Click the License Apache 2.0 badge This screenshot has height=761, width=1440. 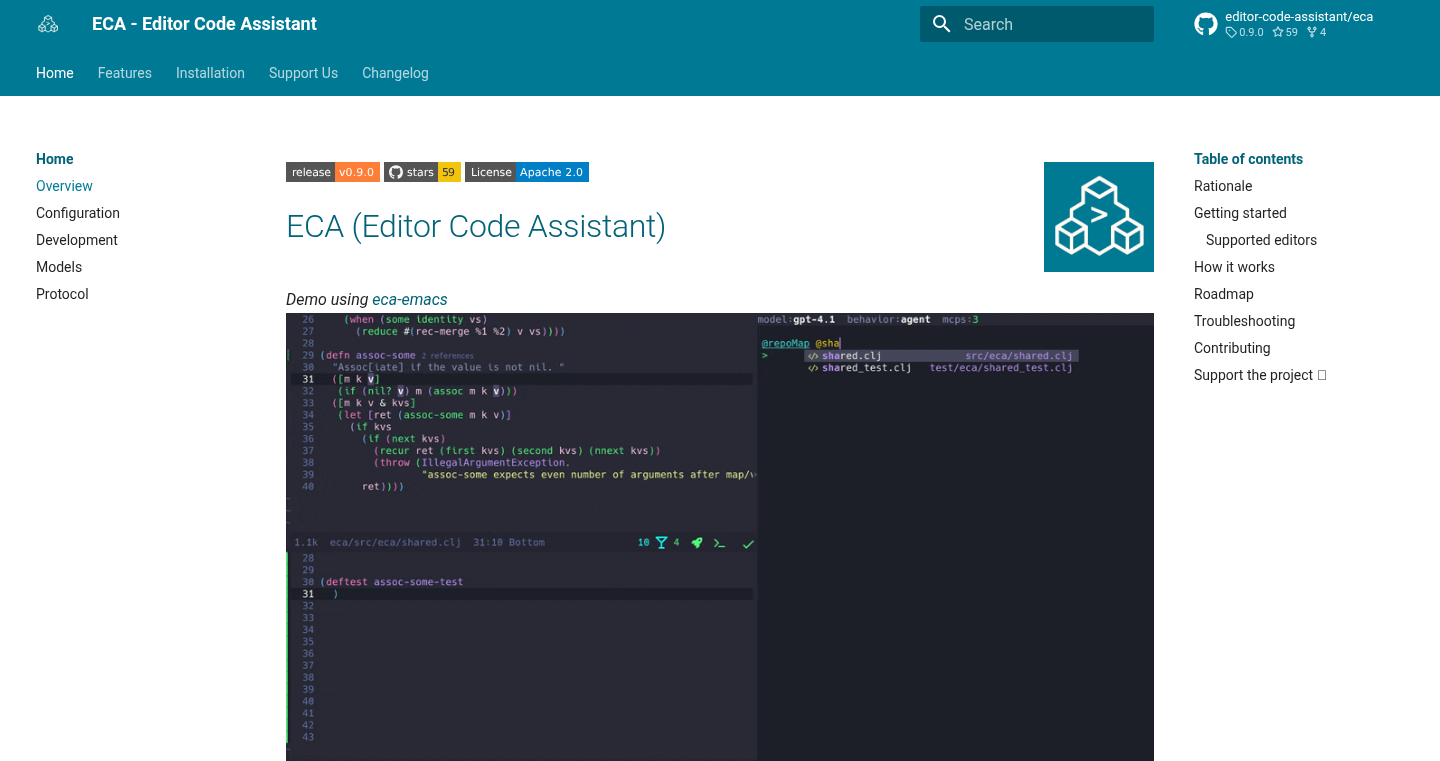(x=527, y=172)
